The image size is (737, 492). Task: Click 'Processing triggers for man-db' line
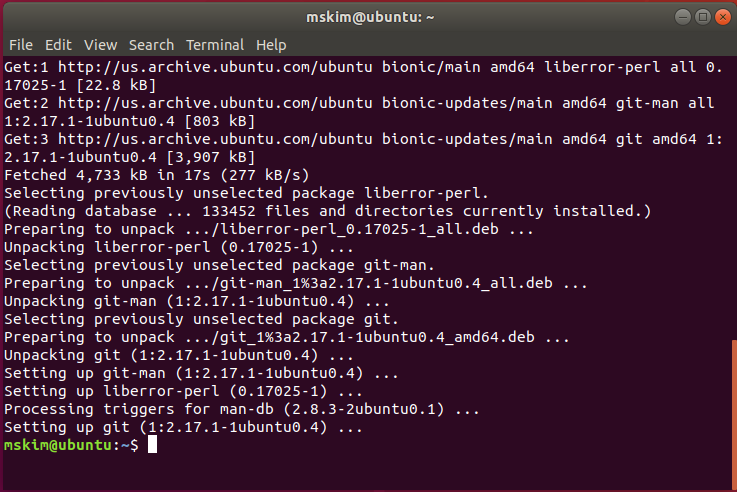point(242,409)
